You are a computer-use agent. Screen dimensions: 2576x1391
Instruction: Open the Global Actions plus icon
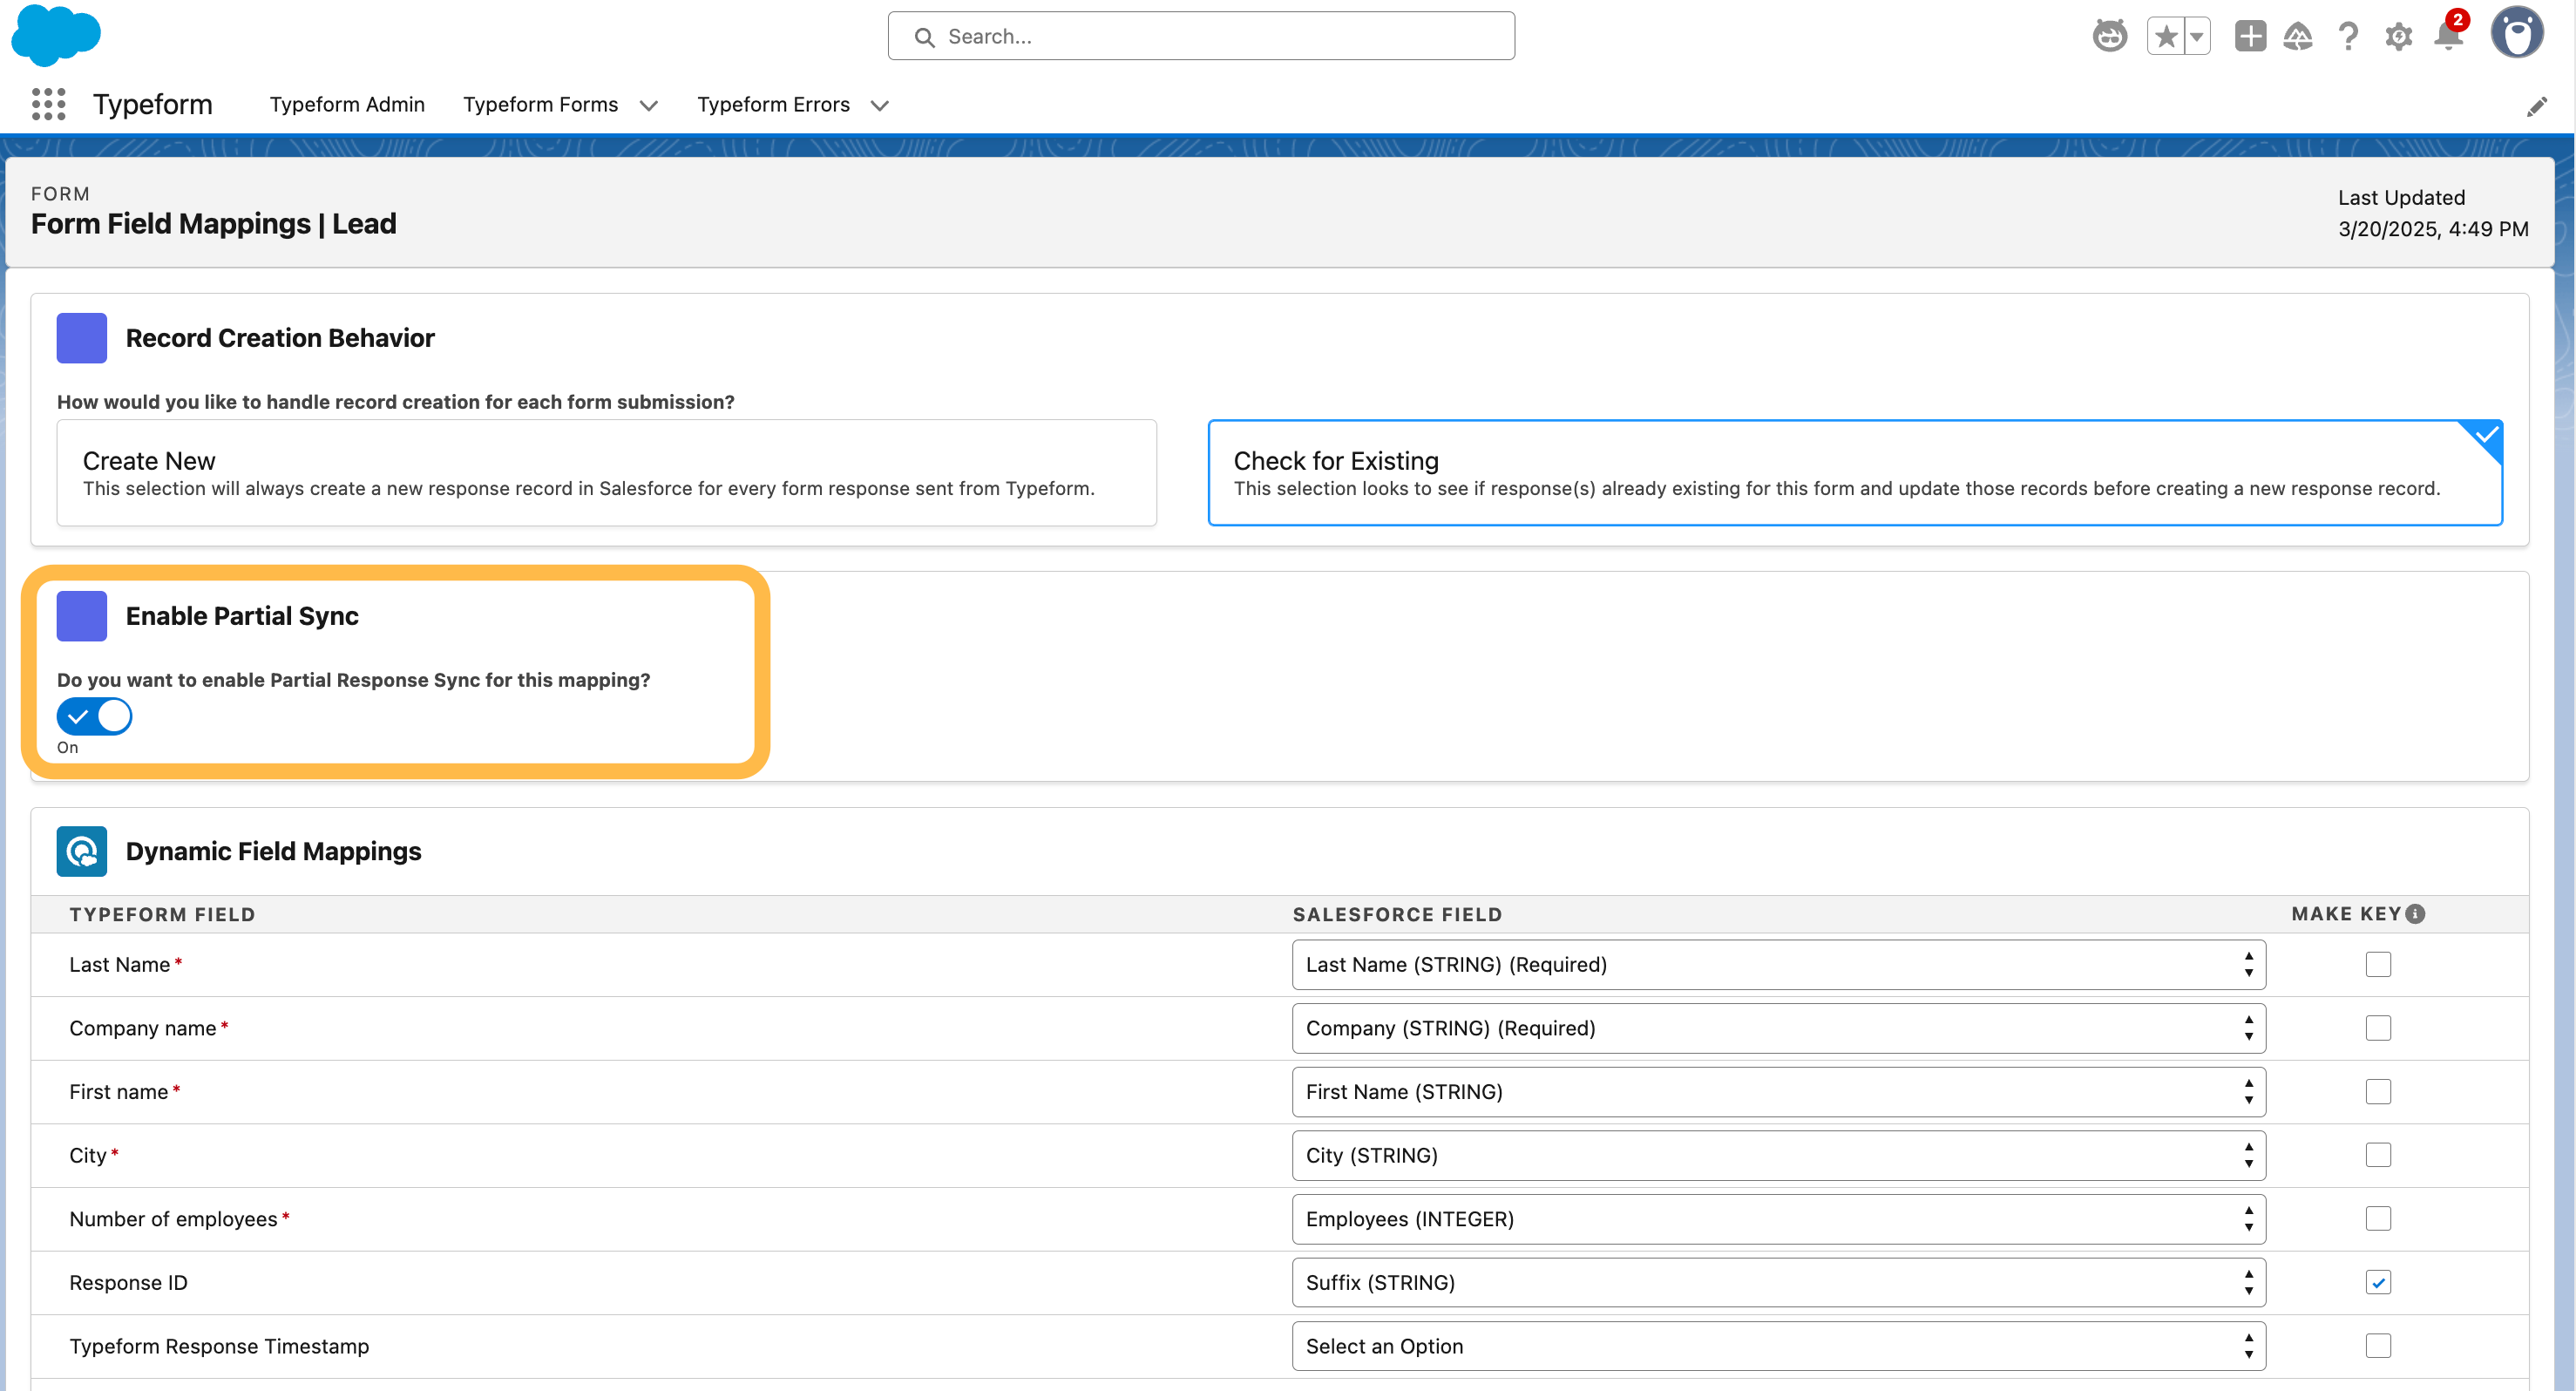[2250, 37]
